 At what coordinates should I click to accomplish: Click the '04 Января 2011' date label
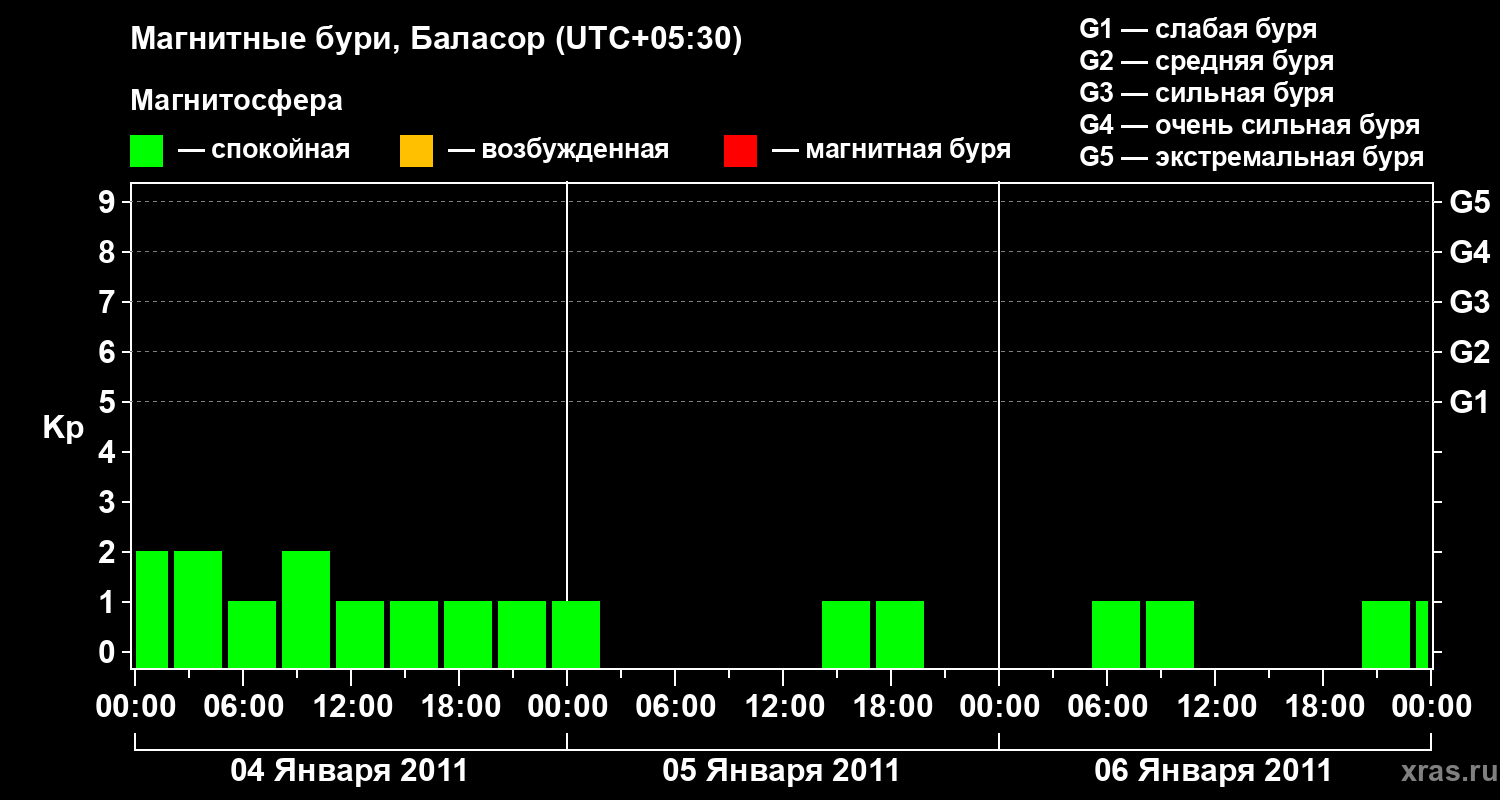click(349, 771)
